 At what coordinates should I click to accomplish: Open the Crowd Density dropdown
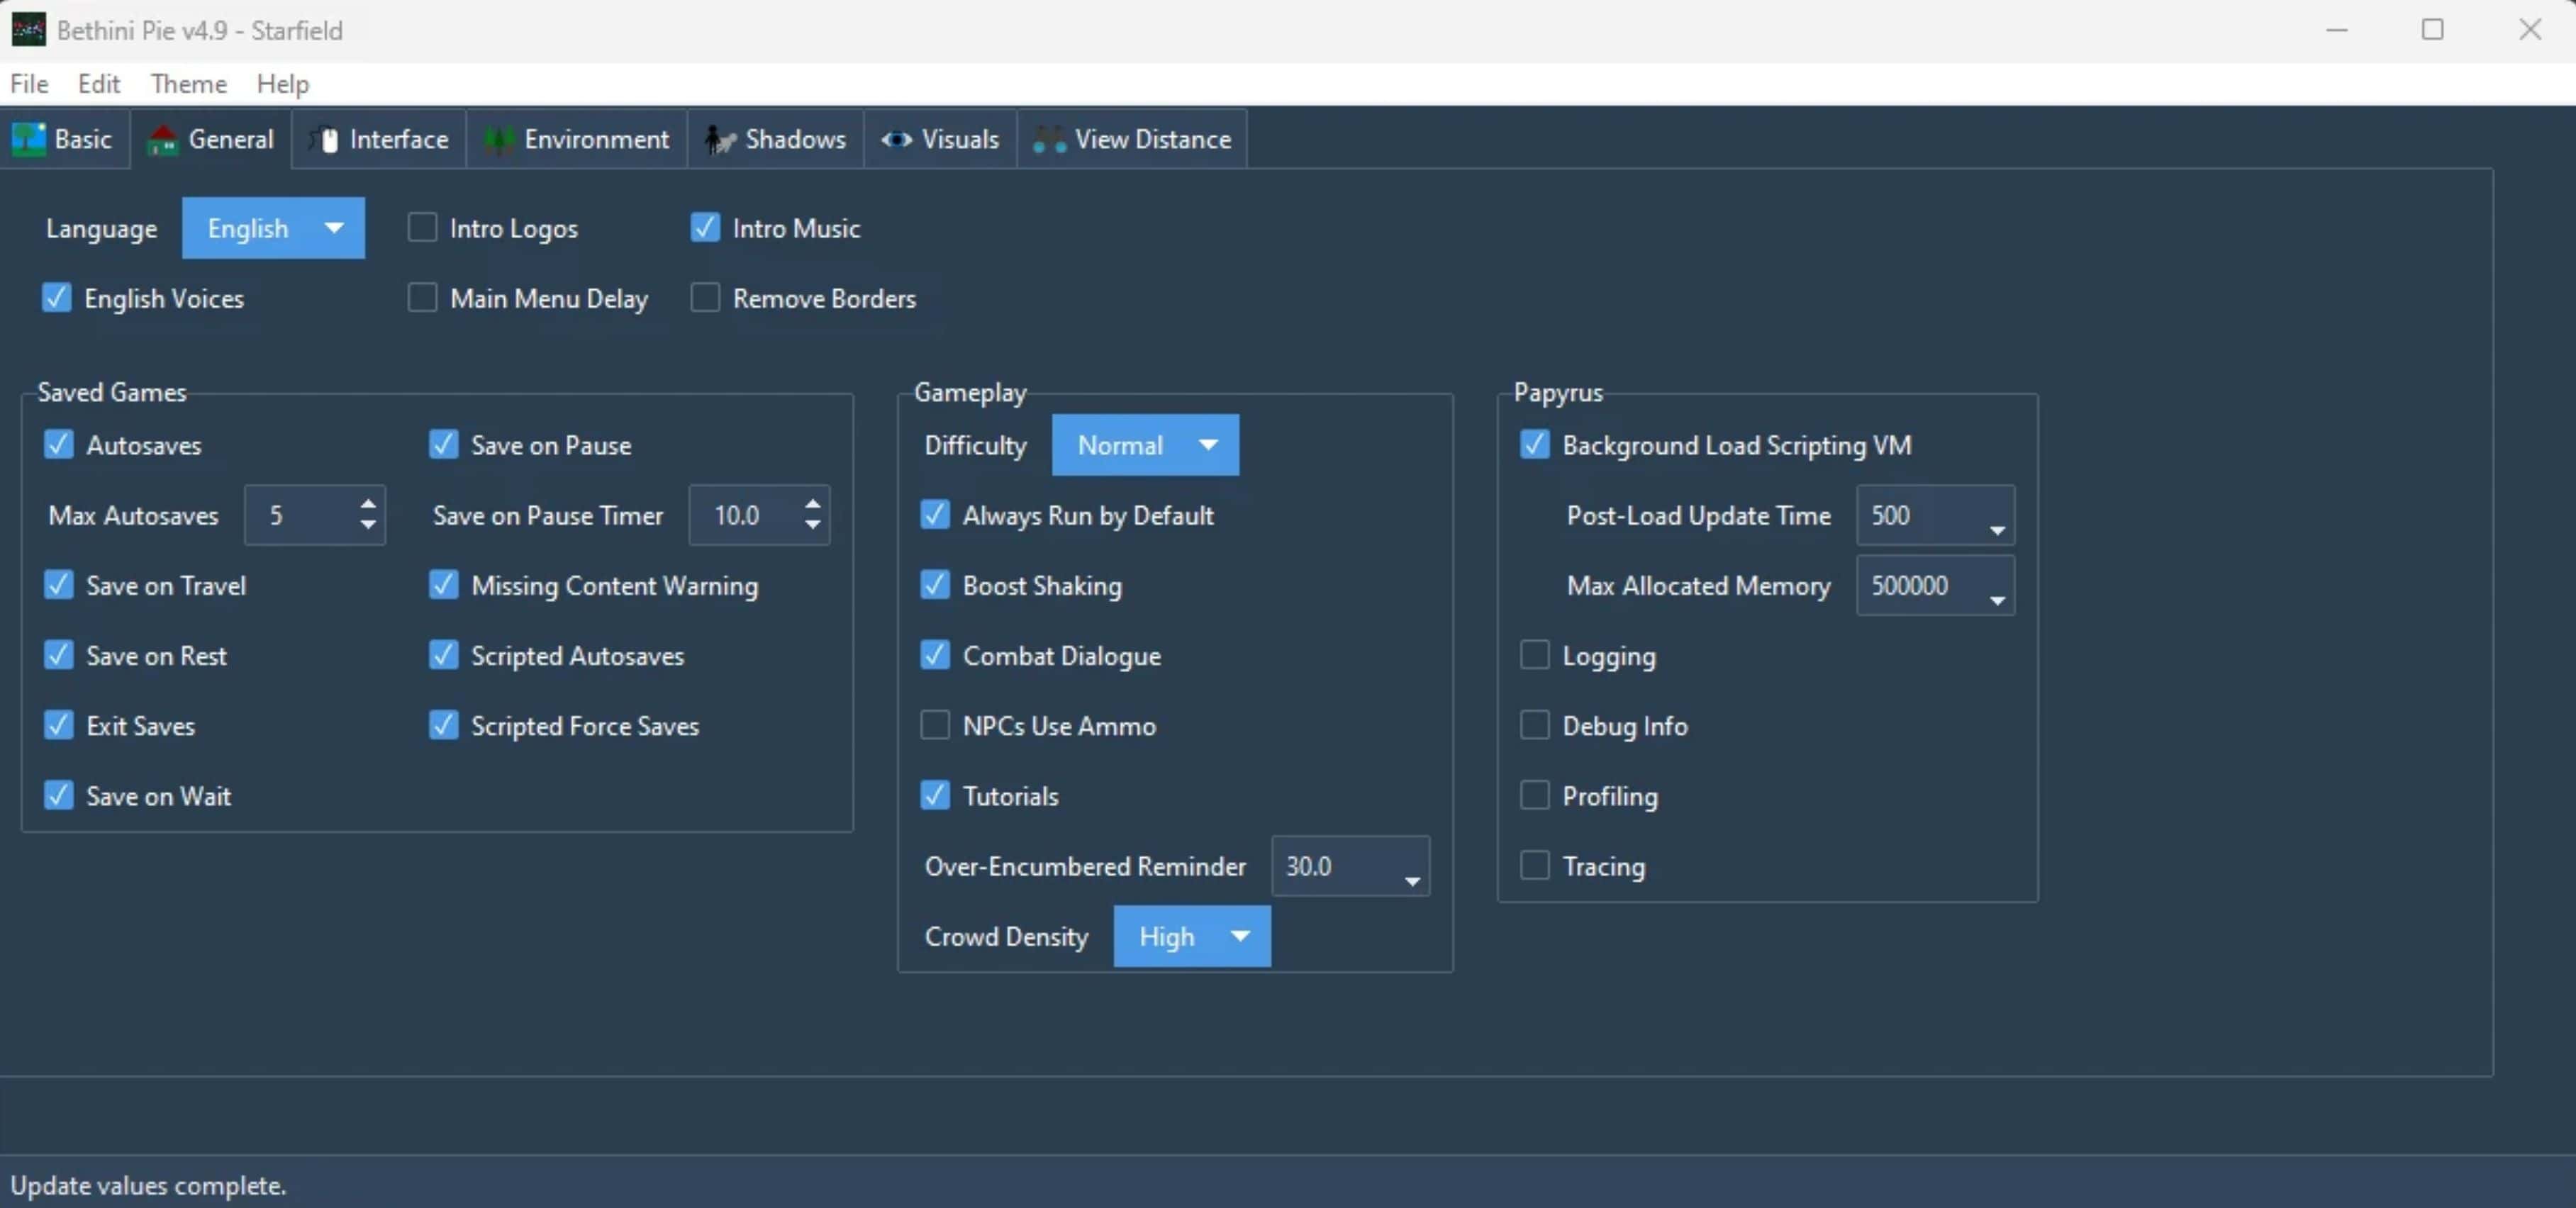[1191, 936]
